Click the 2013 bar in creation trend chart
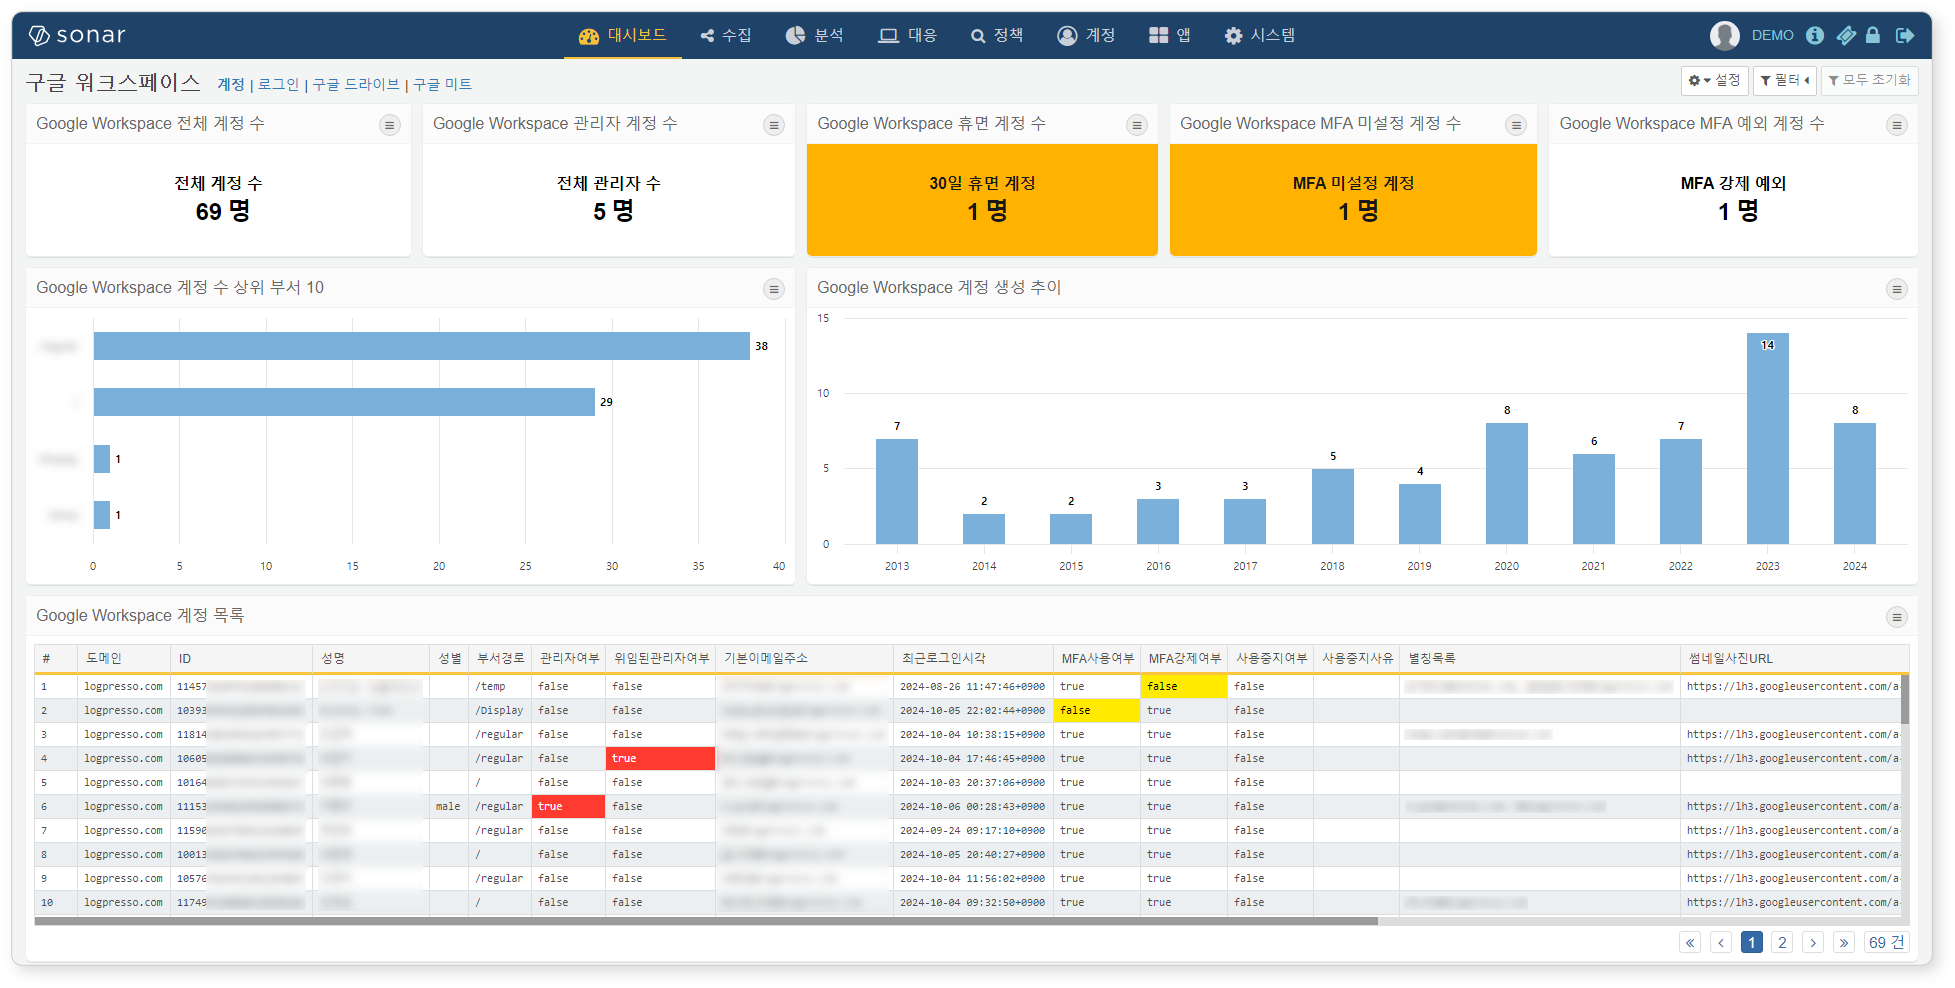1955x988 pixels. [897, 491]
